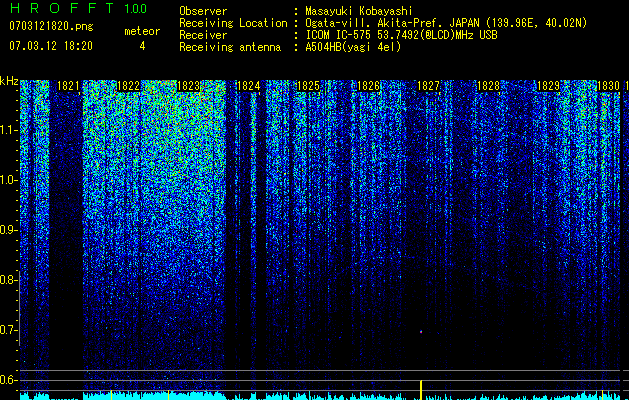Click the 1.0 frequency axis label
This screenshot has width=629, height=400.
[x=9, y=180]
